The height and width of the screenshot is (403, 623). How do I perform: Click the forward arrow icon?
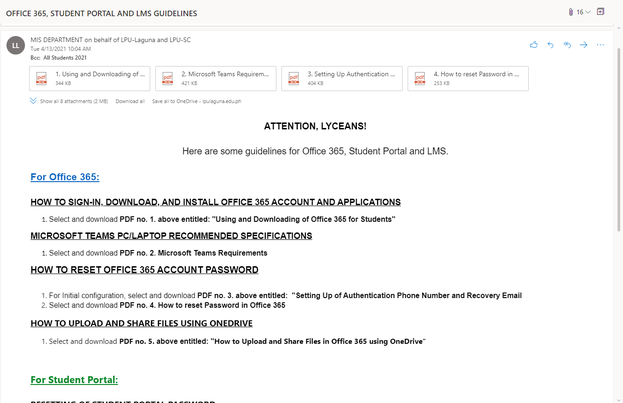tap(584, 45)
